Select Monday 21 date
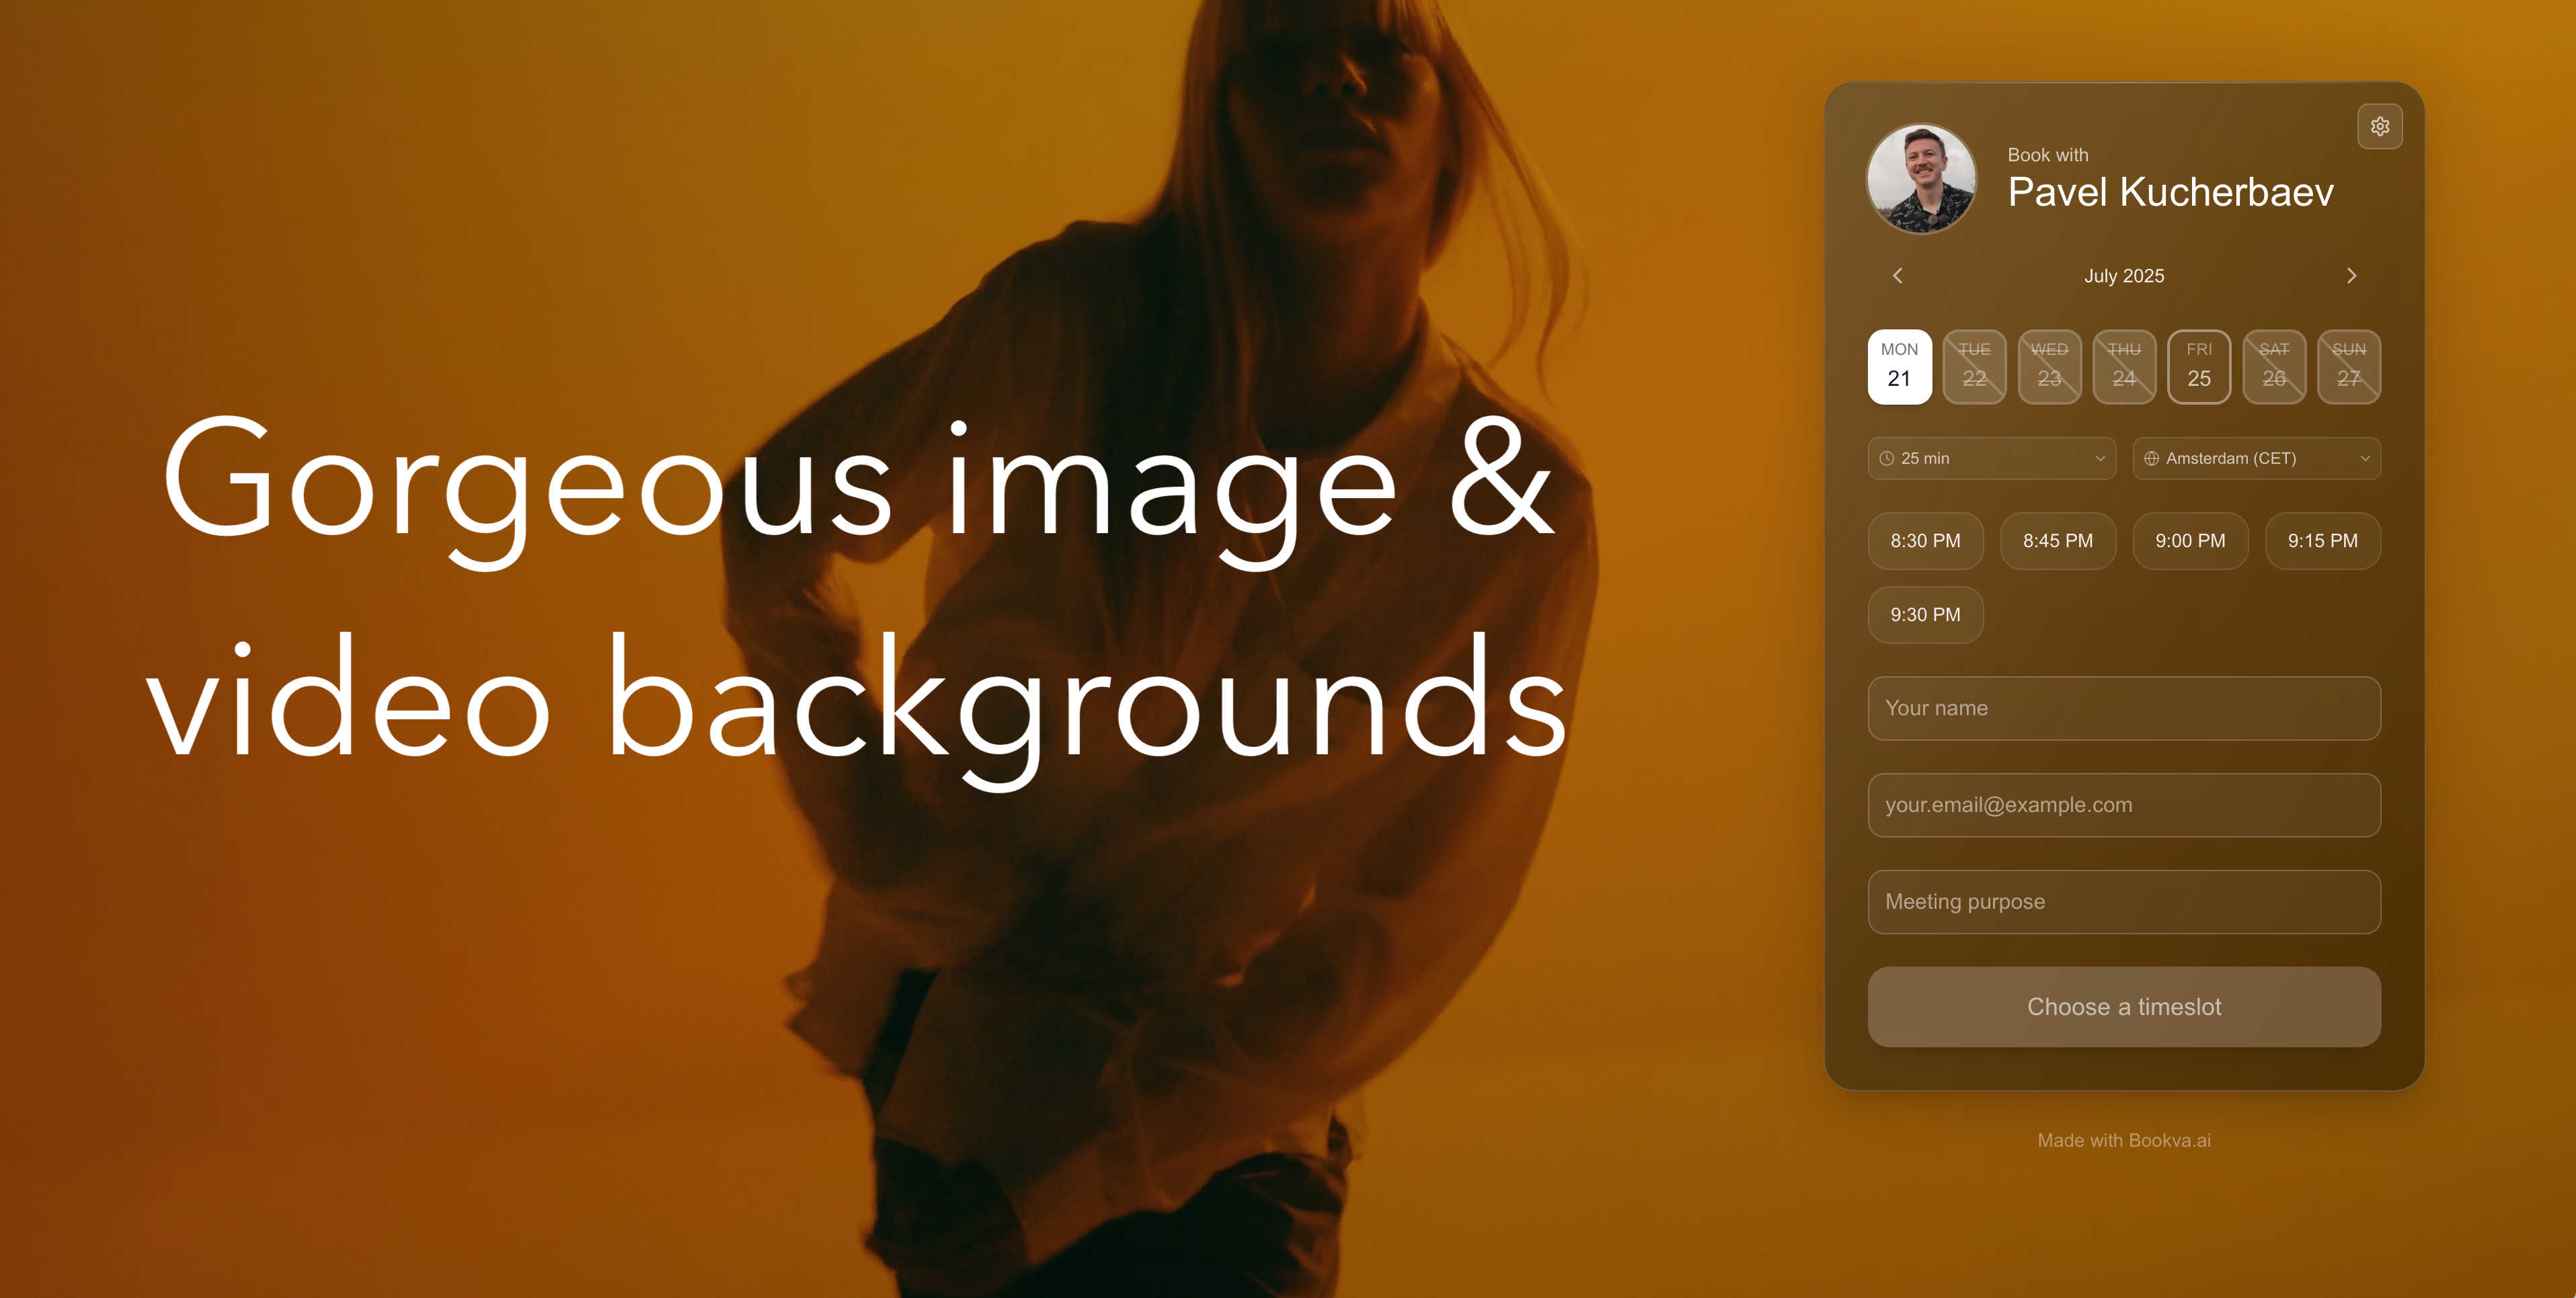Screen dimensions: 2576x1298 click(1898, 366)
